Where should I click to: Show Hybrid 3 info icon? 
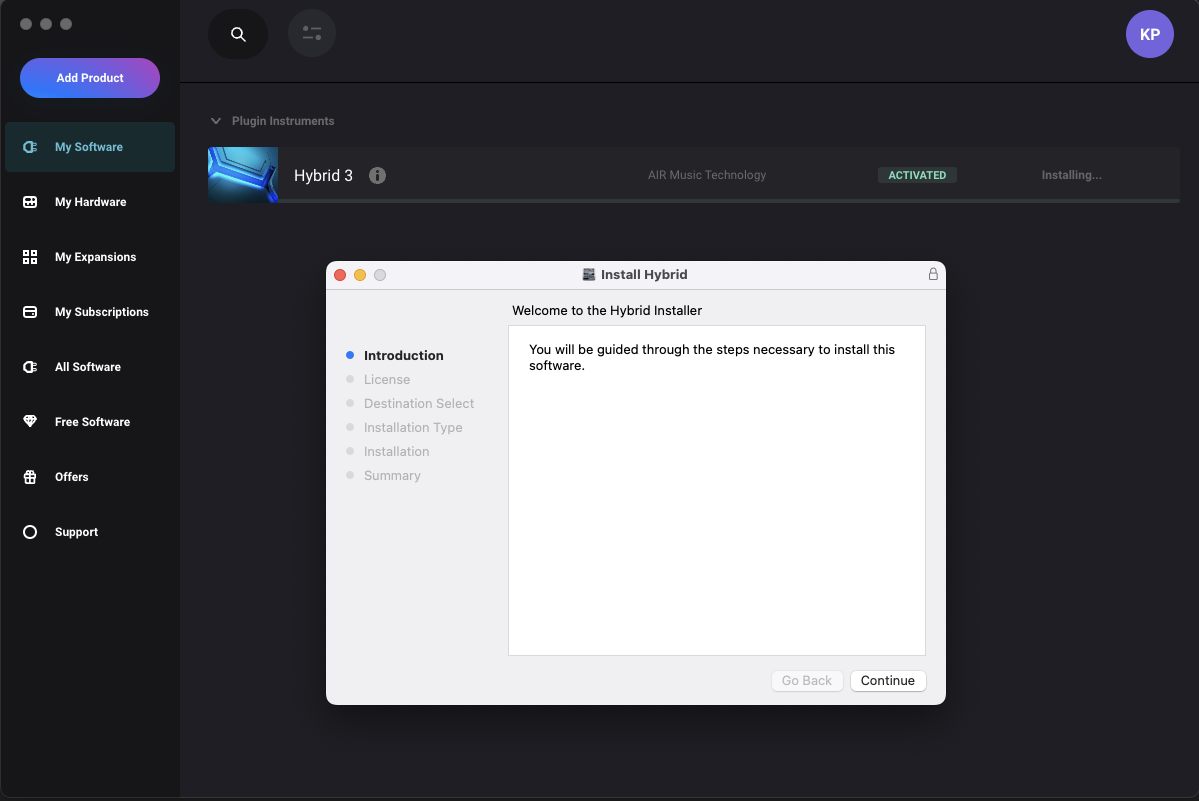pos(377,175)
